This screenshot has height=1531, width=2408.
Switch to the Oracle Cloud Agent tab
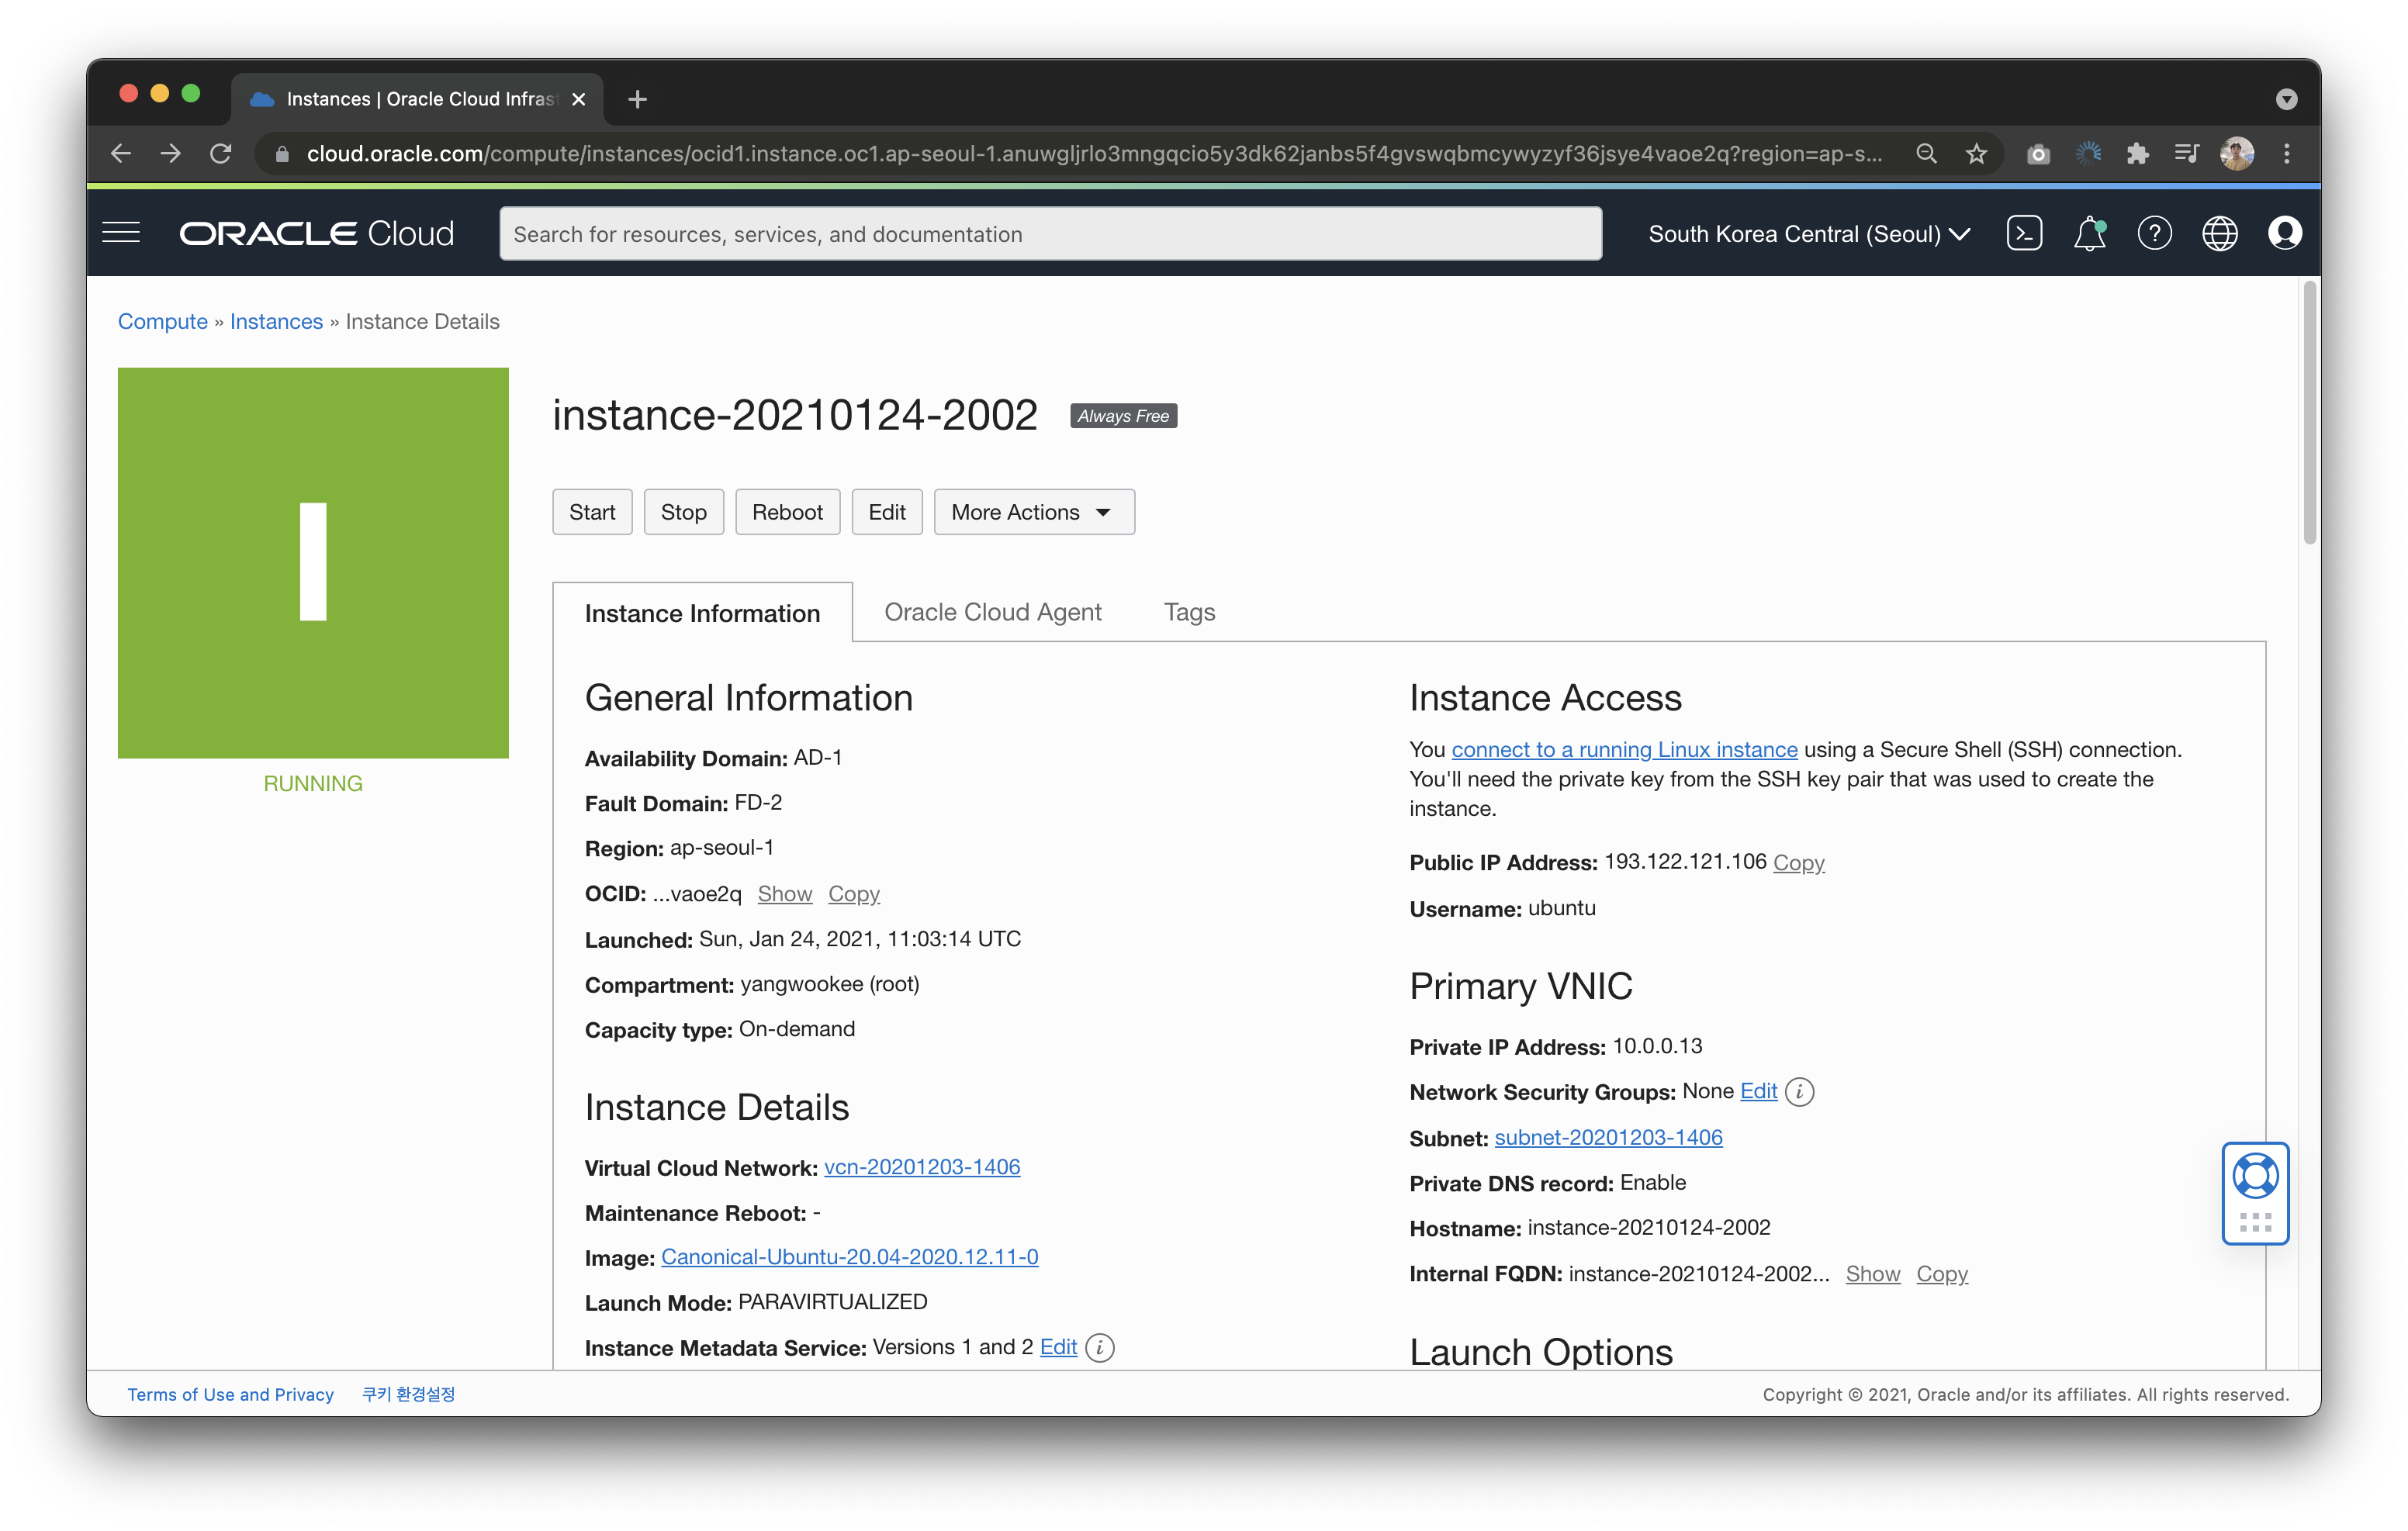[x=992, y=612]
